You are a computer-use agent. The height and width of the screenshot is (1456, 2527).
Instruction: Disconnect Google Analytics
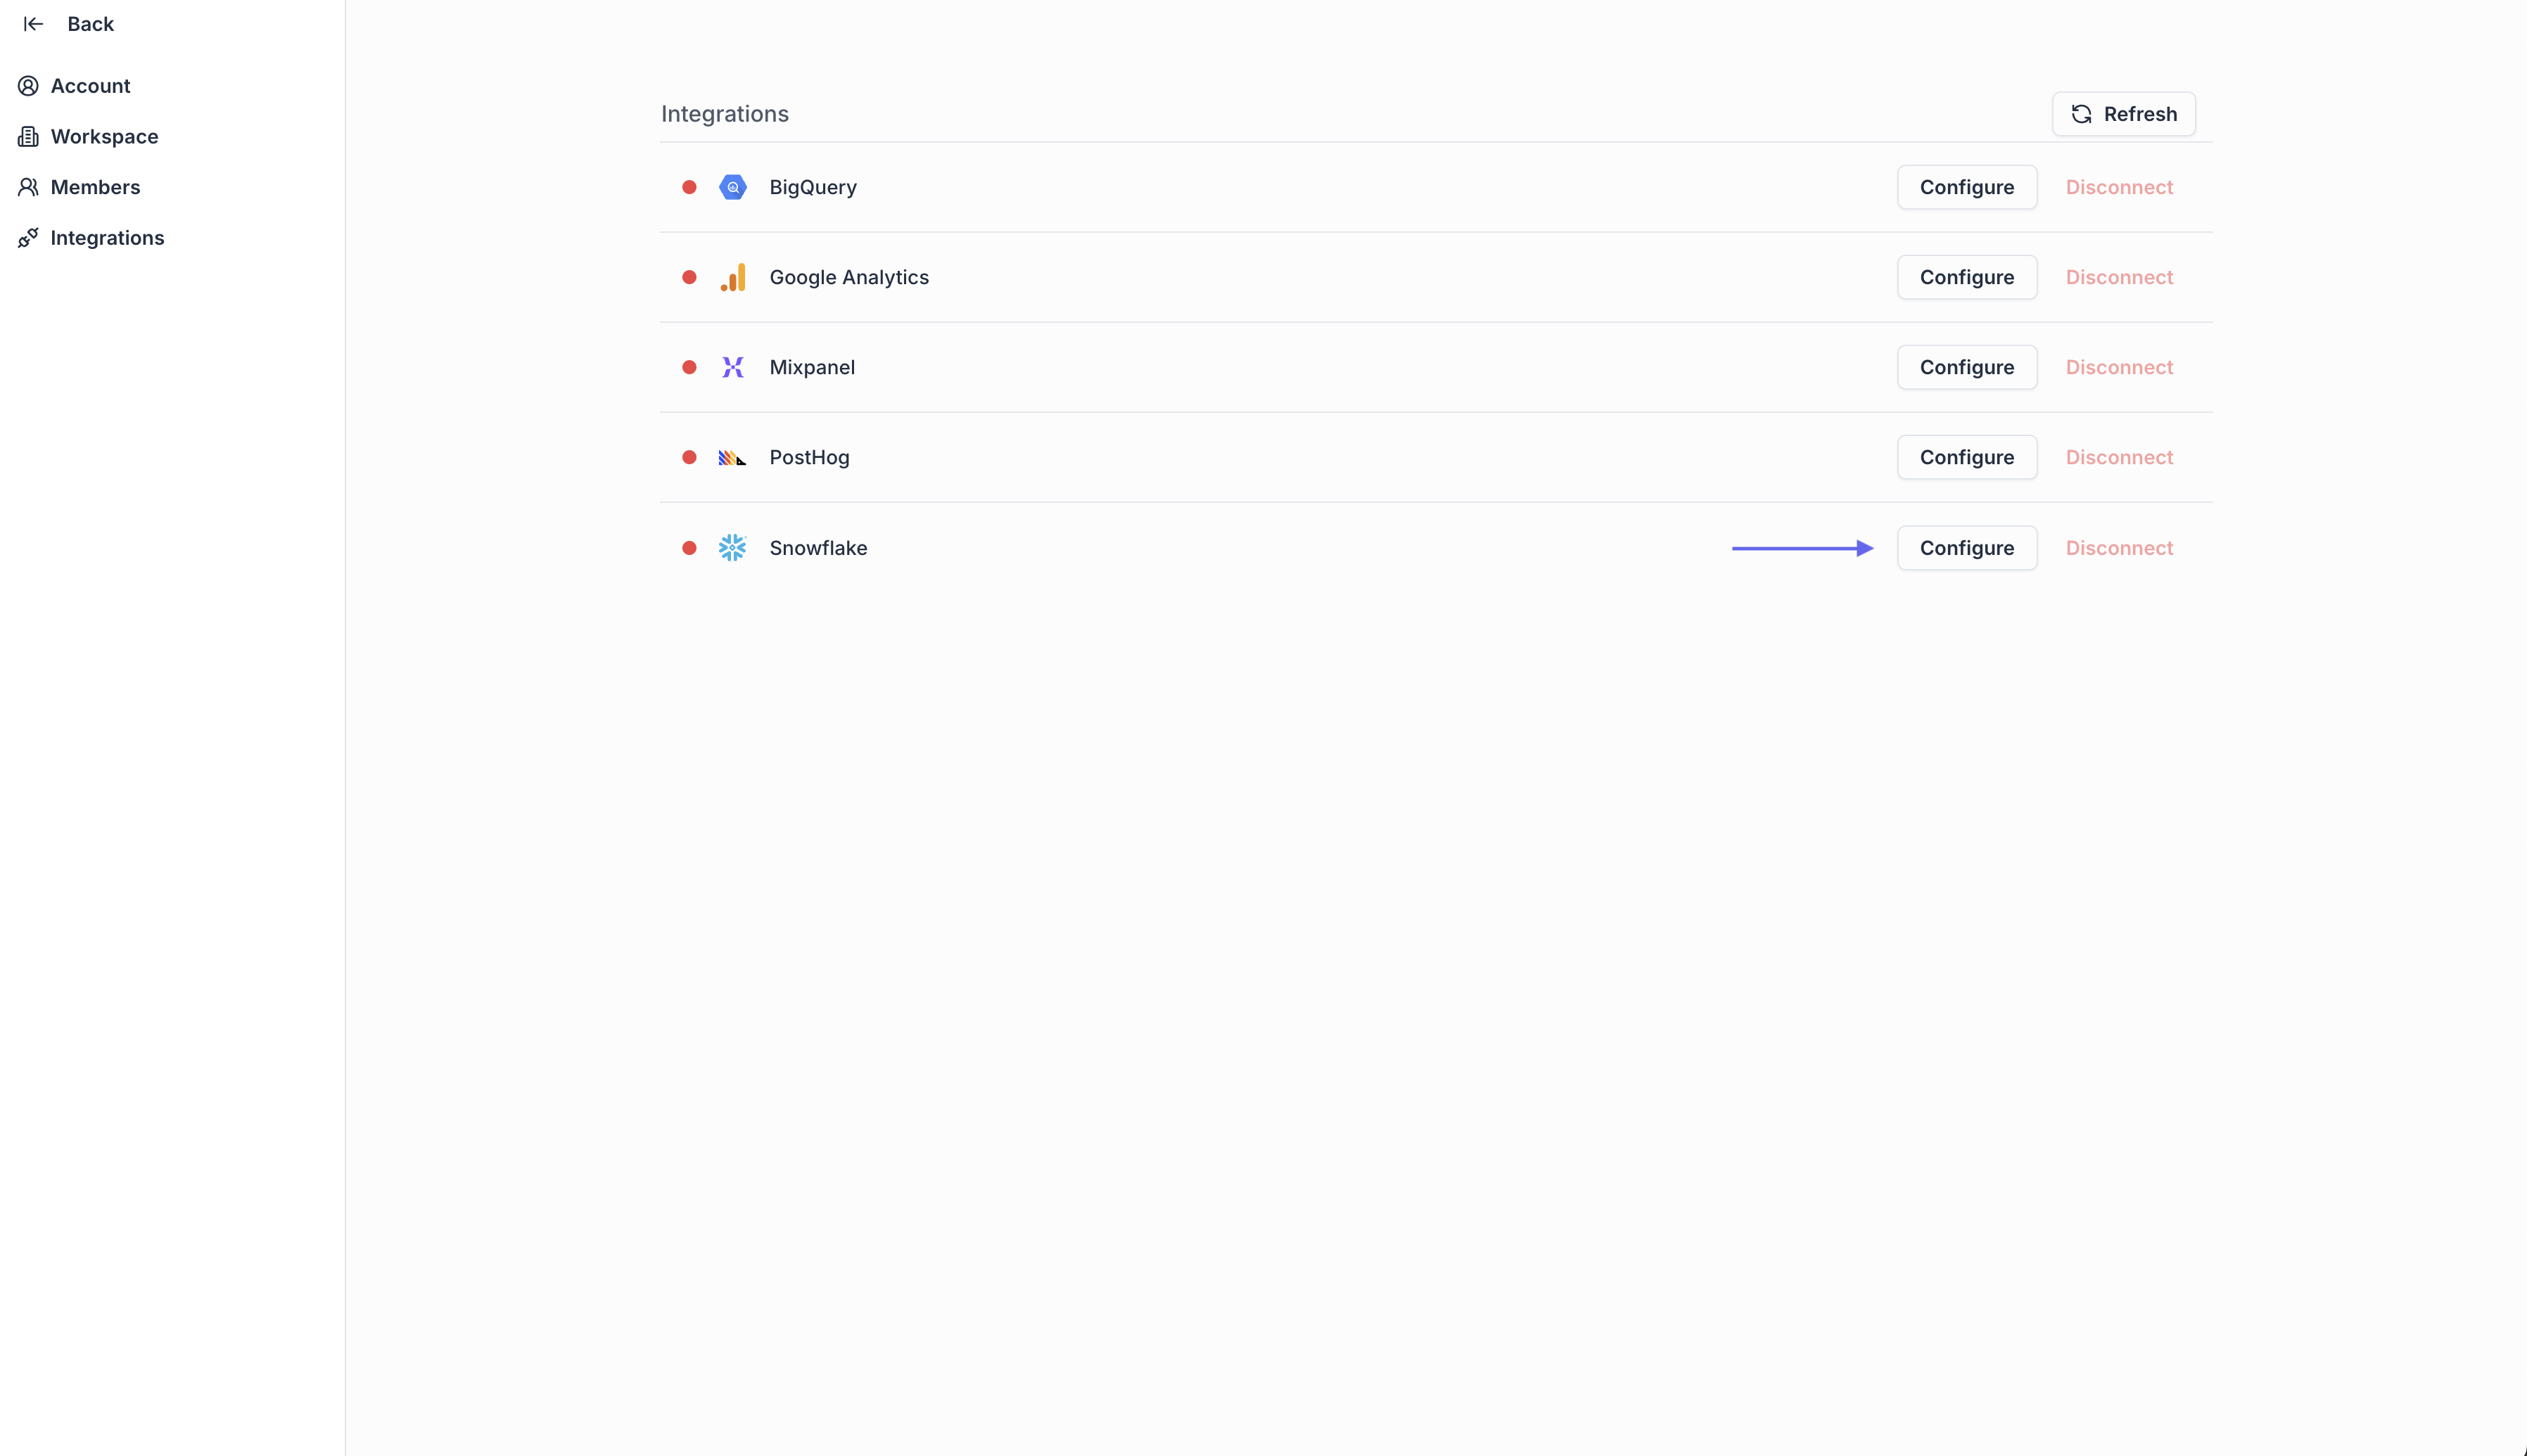tap(2119, 277)
